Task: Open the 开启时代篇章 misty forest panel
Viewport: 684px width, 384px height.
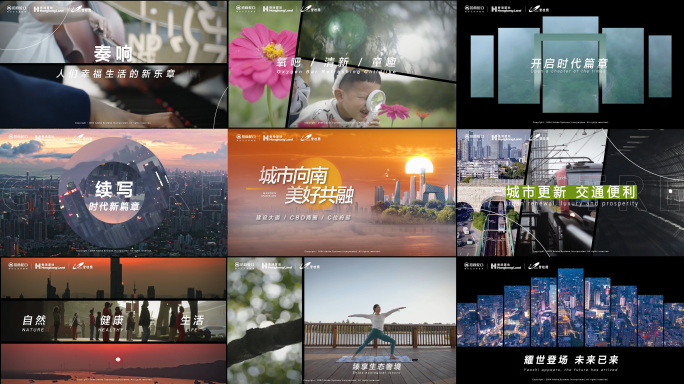Action: click(570, 64)
